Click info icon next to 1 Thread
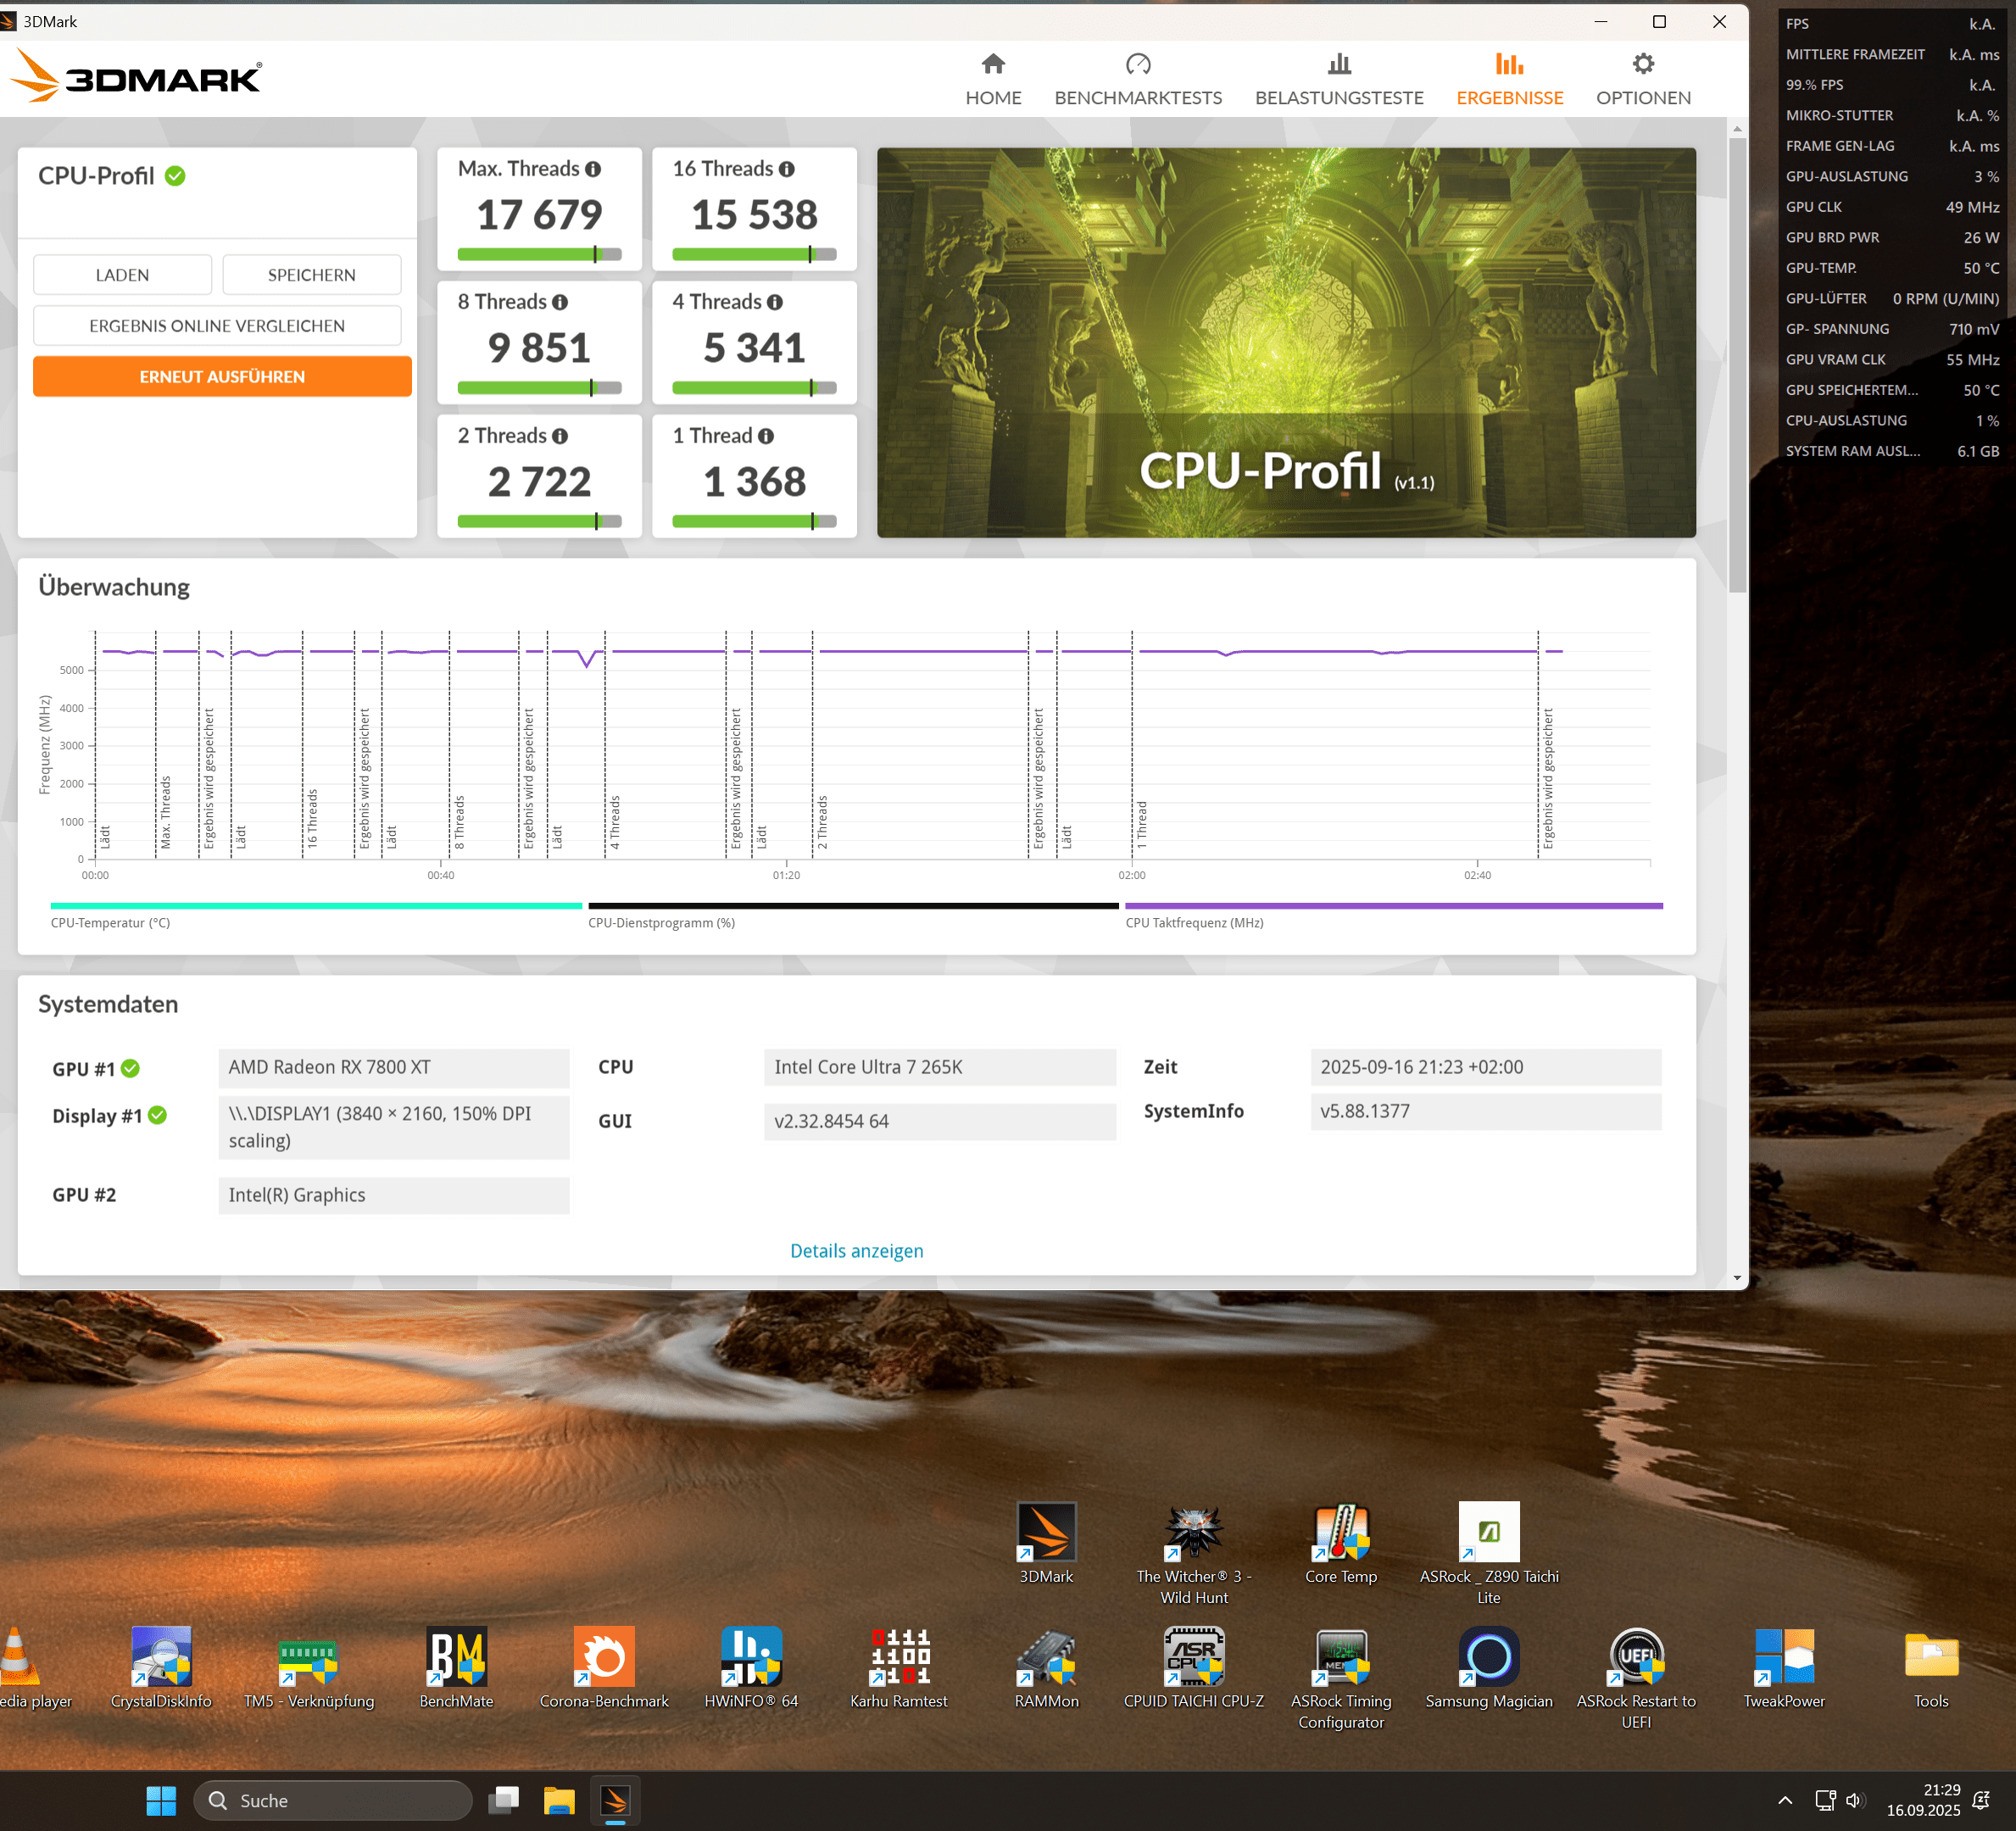The image size is (2016, 1831). click(x=766, y=436)
